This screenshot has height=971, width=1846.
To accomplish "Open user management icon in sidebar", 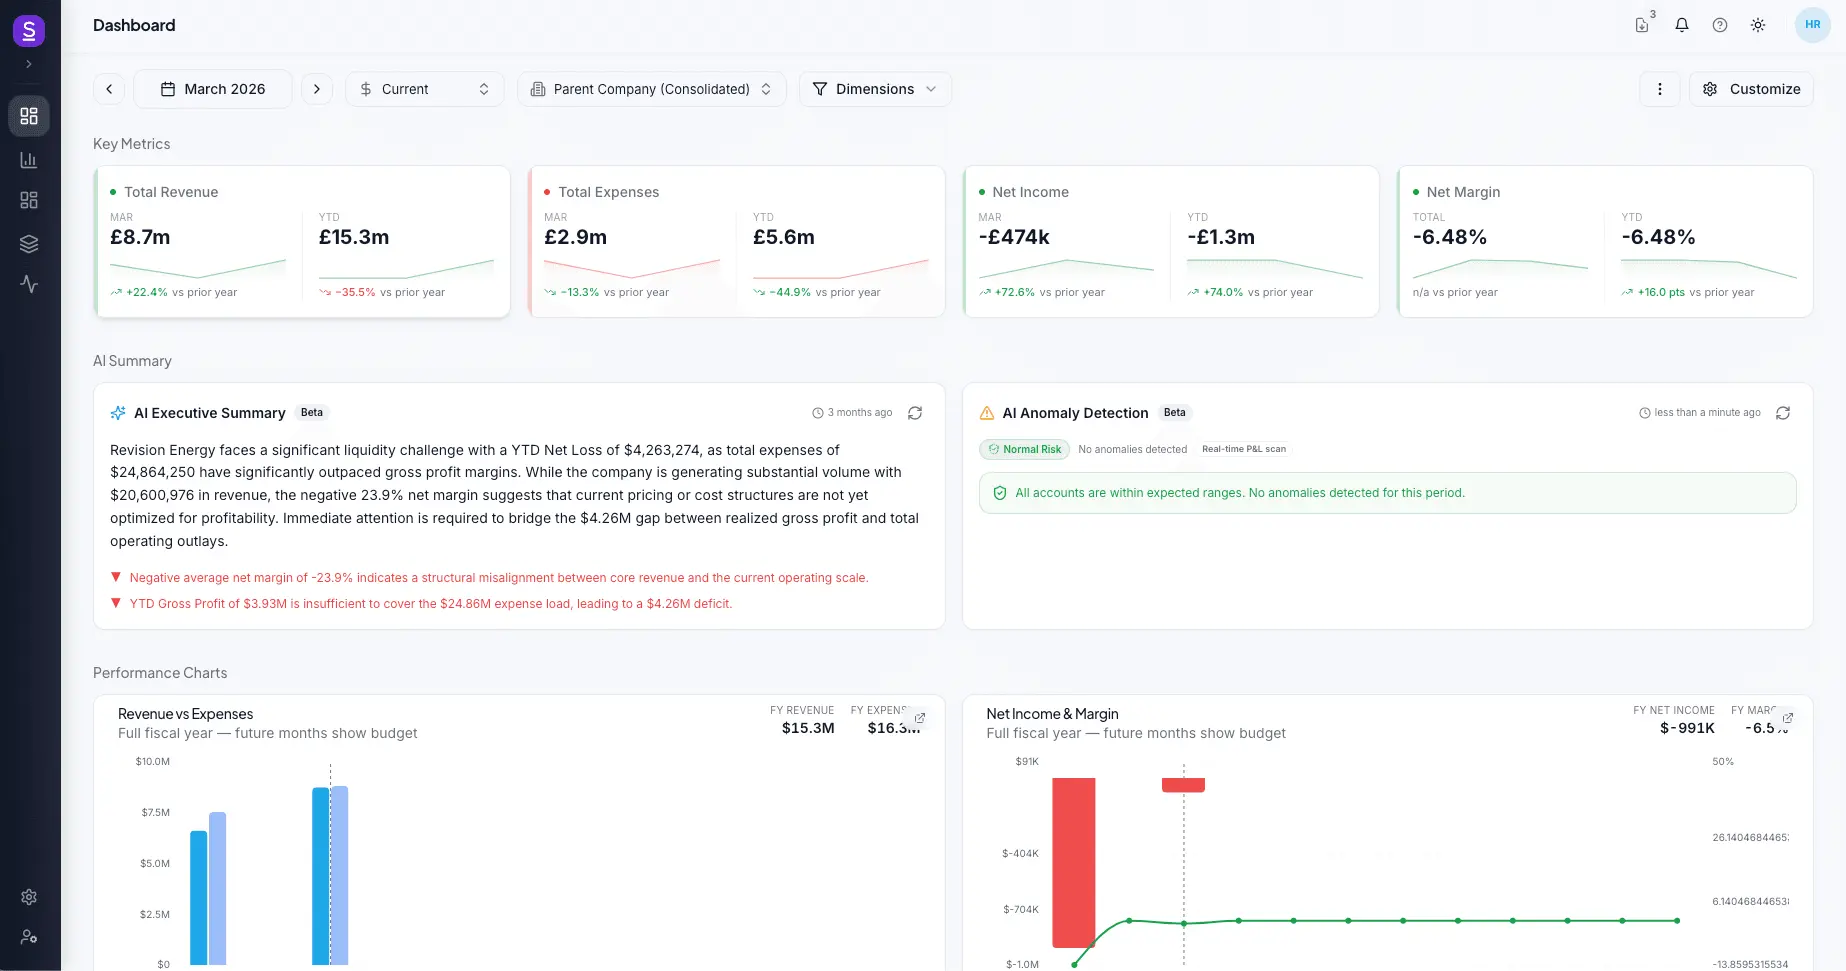I will click(29, 937).
